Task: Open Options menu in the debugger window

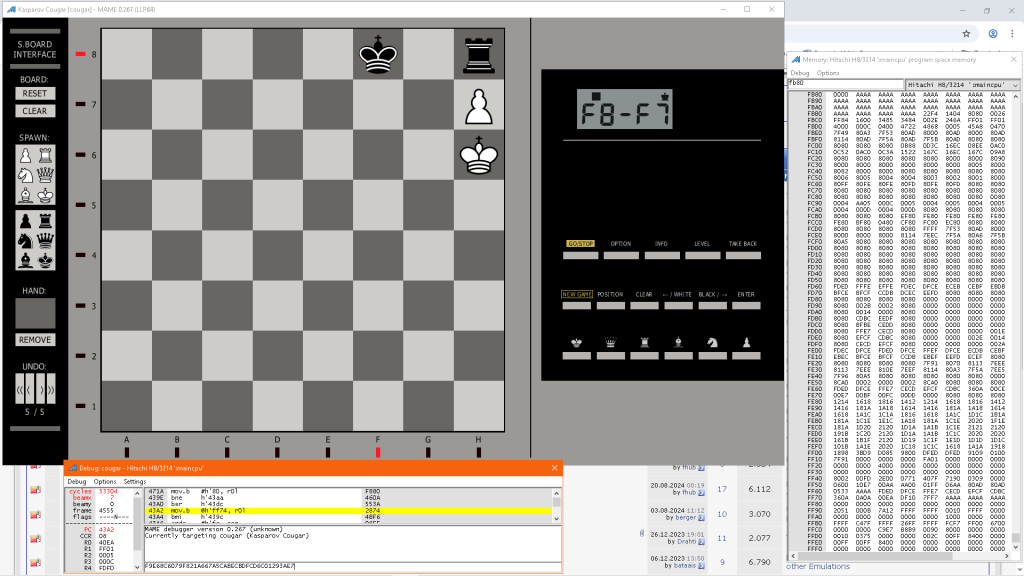Action: [x=104, y=481]
